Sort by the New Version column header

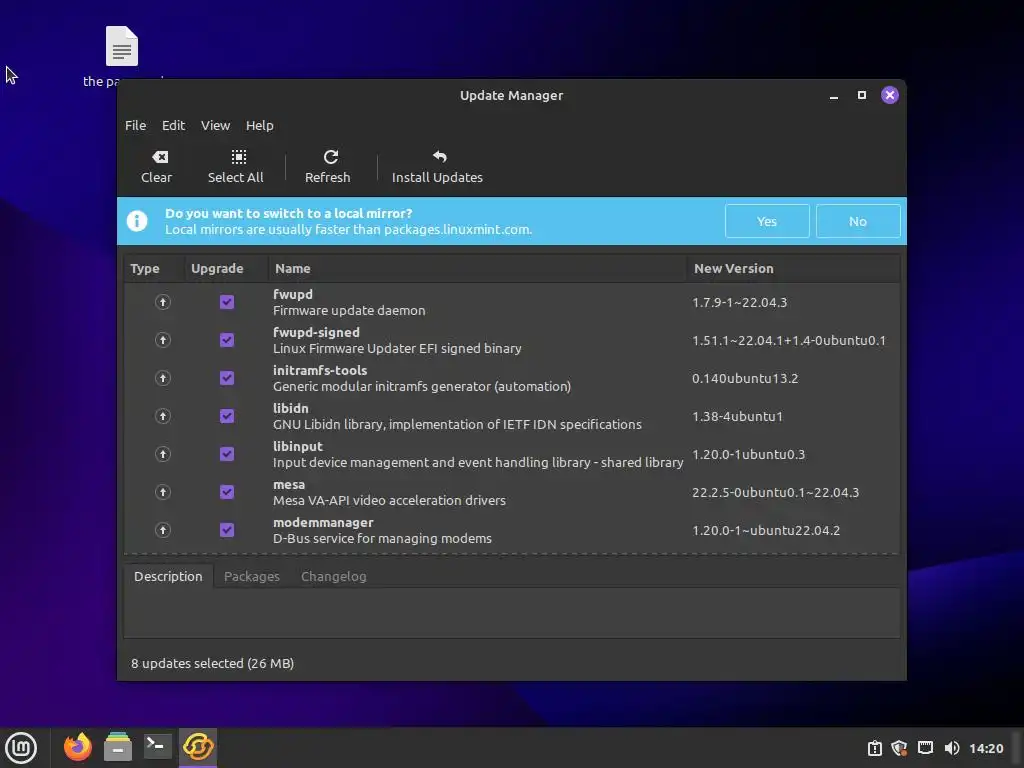(793, 268)
